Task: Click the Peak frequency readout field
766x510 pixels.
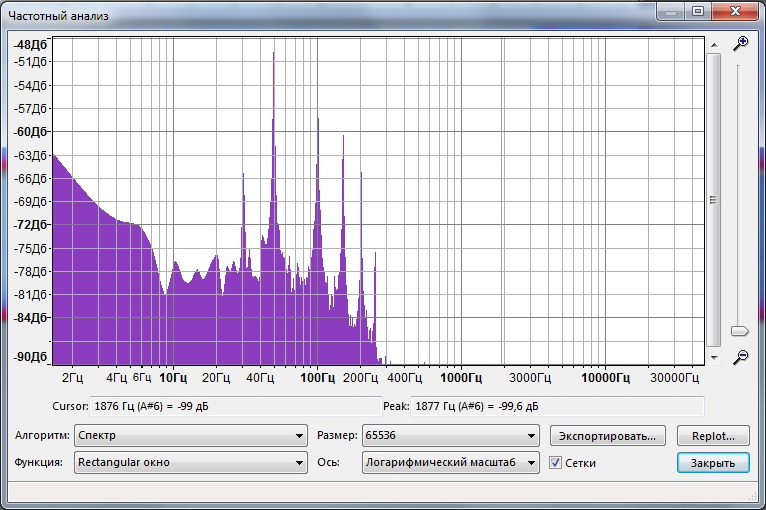Action: pyautogui.click(x=540, y=406)
